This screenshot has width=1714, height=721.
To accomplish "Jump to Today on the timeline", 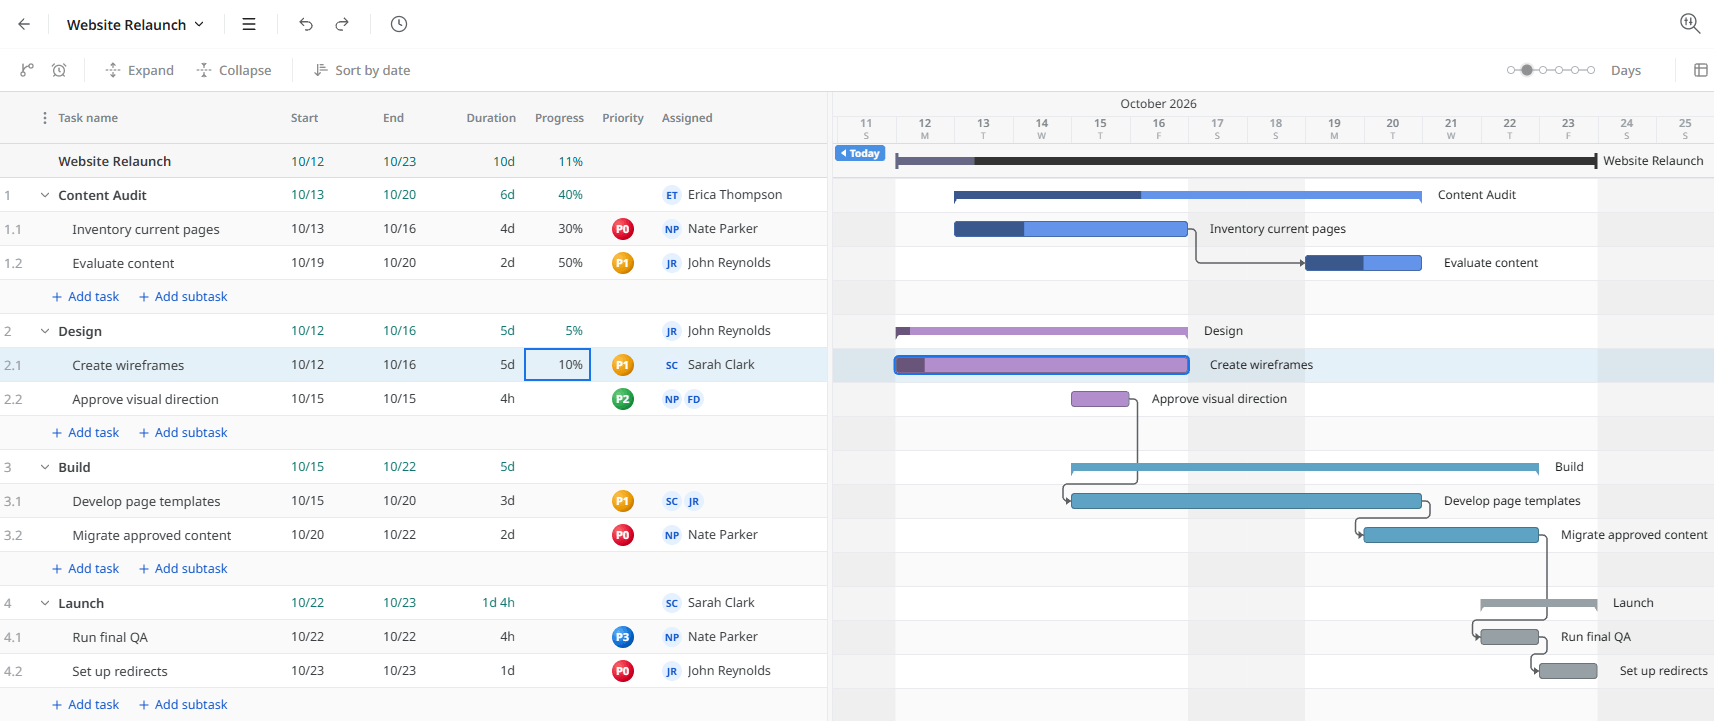I will (x=860, y=153).
